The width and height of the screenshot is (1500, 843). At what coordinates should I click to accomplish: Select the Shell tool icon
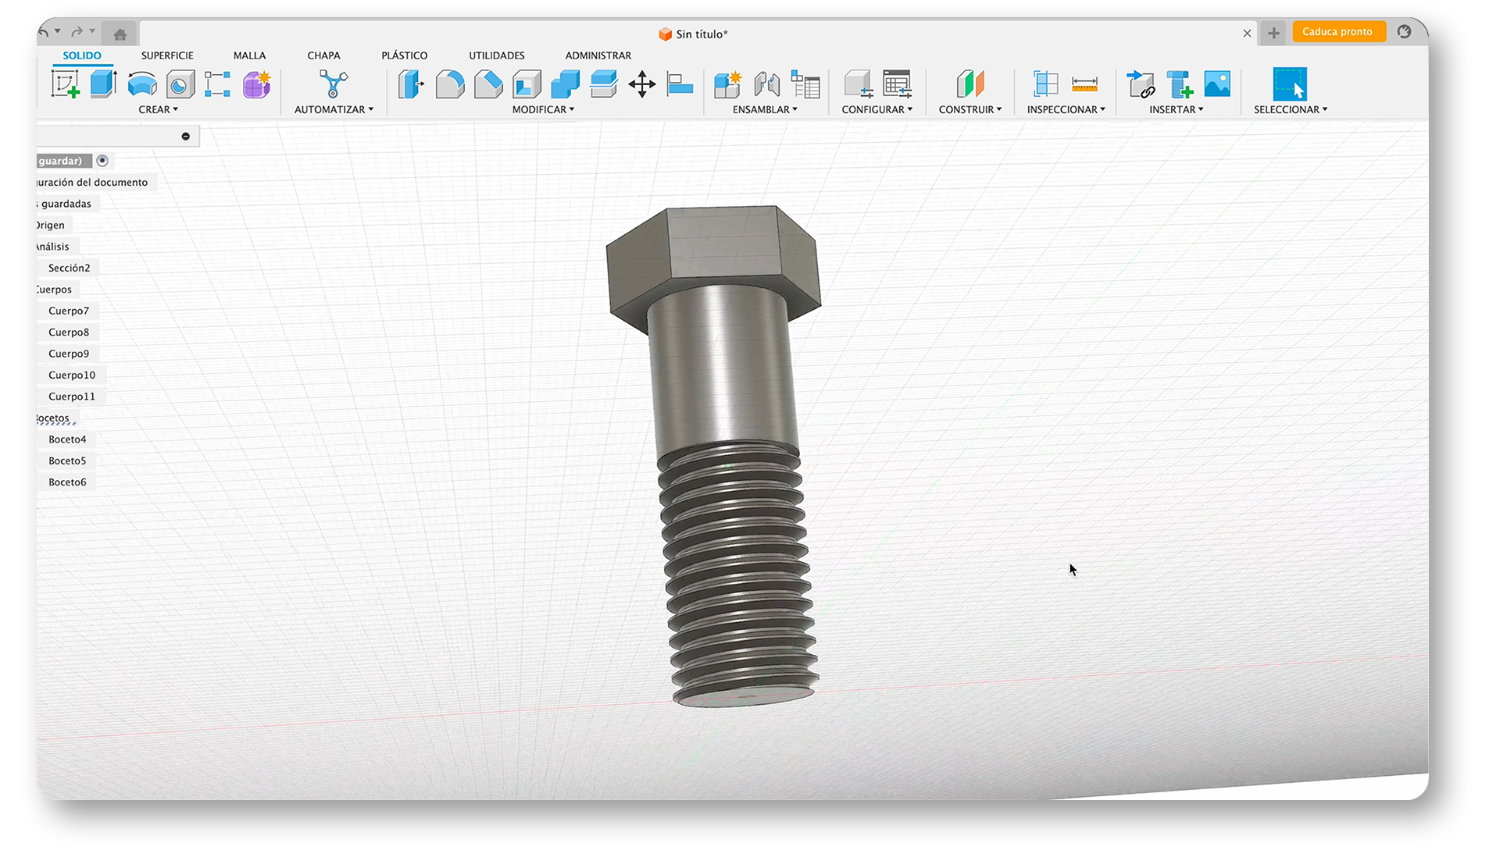[527, 85]
